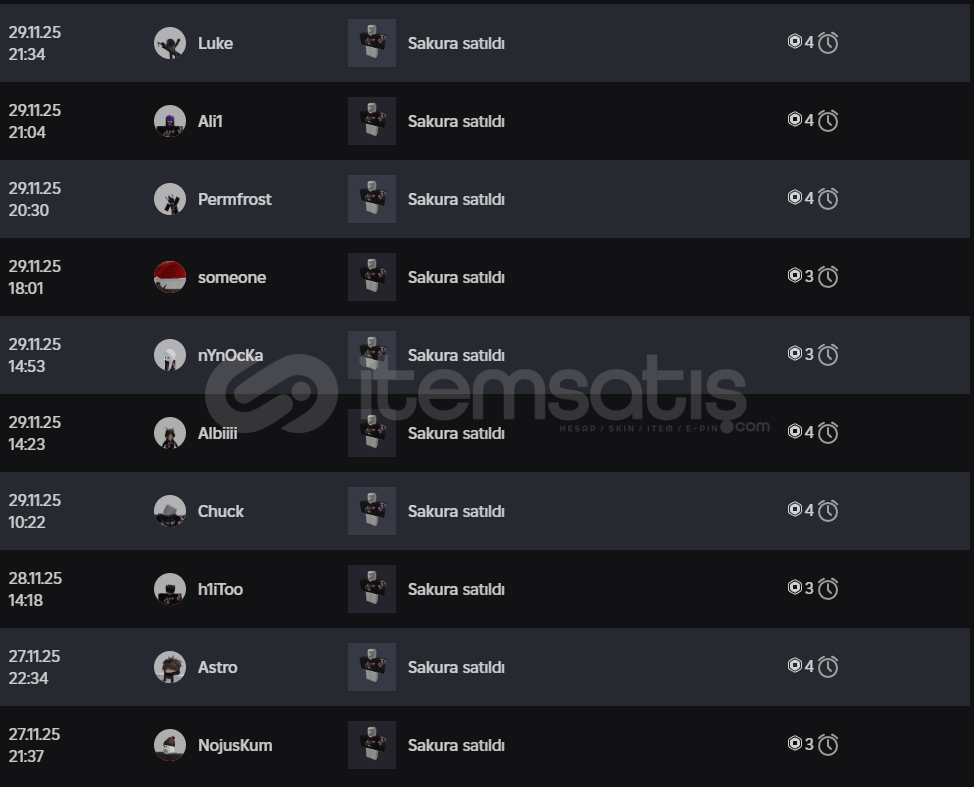
Task: View the Sakura item thumbnail in Albiiii's row
Action: tap(372, 433)
